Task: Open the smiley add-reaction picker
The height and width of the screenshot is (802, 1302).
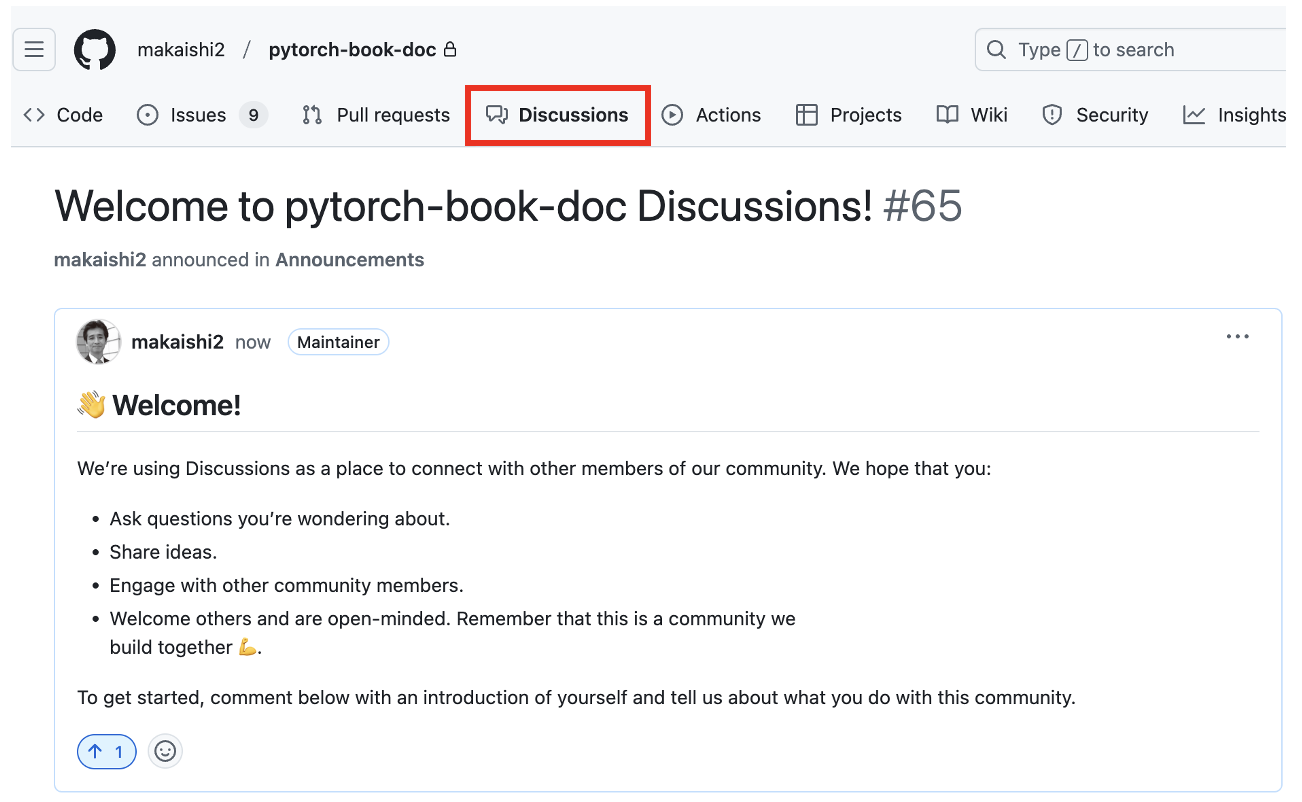Action: coord(166,751)
